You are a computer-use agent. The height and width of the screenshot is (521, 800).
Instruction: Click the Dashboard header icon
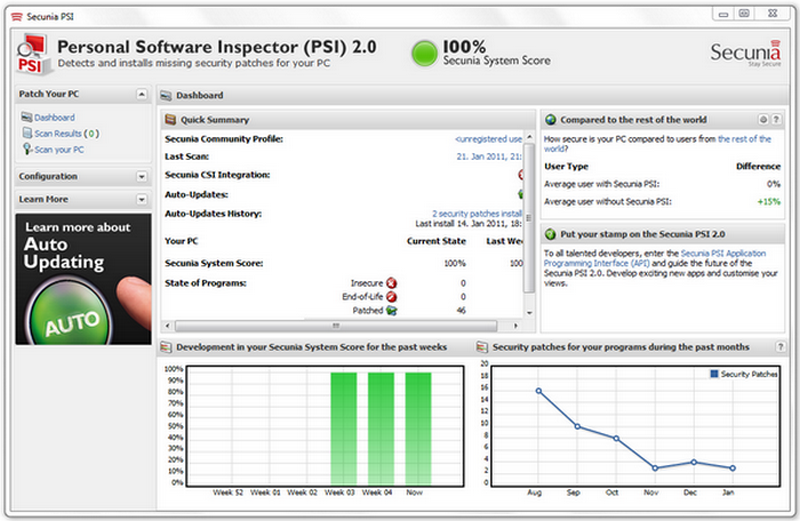coord(166,95)
